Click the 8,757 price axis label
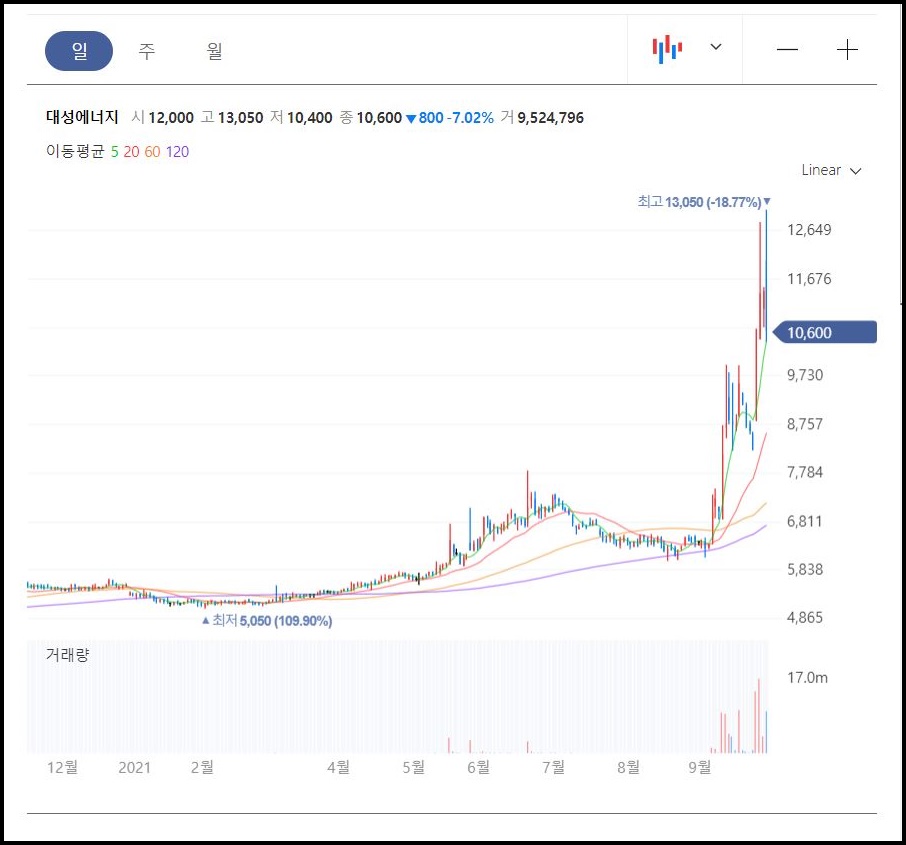The image size is (906, 845). point(805,424)
